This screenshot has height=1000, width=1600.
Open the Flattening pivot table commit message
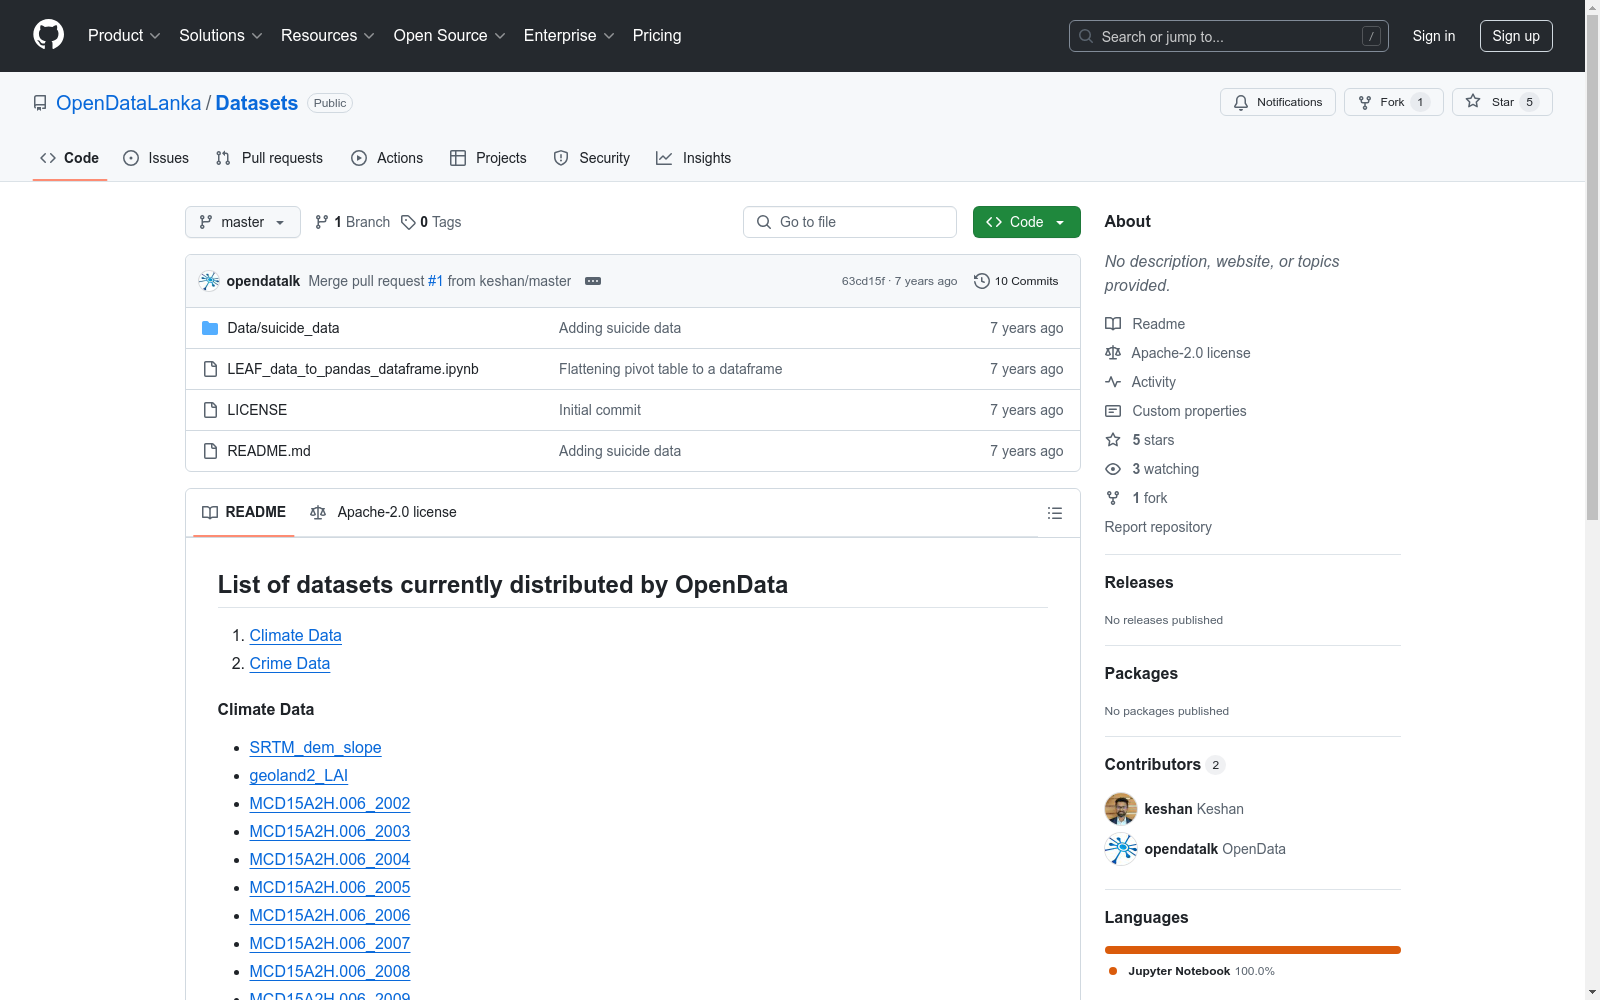pos(671,369)
